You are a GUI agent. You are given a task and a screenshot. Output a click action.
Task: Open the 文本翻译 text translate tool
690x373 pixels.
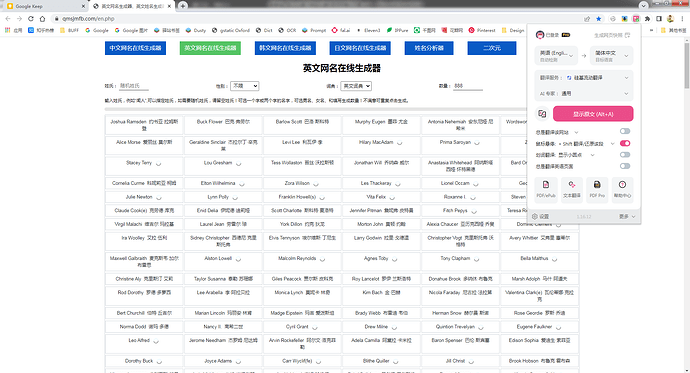pyautogui.click(x=572, y=190)
